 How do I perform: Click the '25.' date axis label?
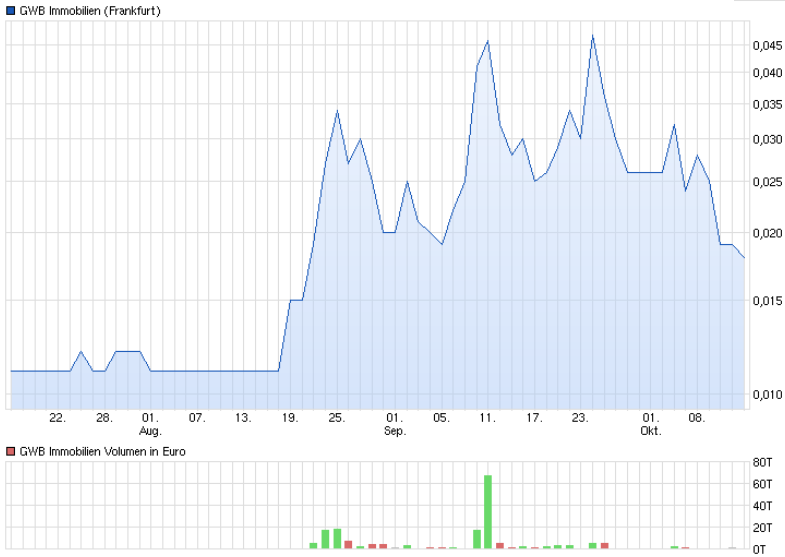coord(337,418)
